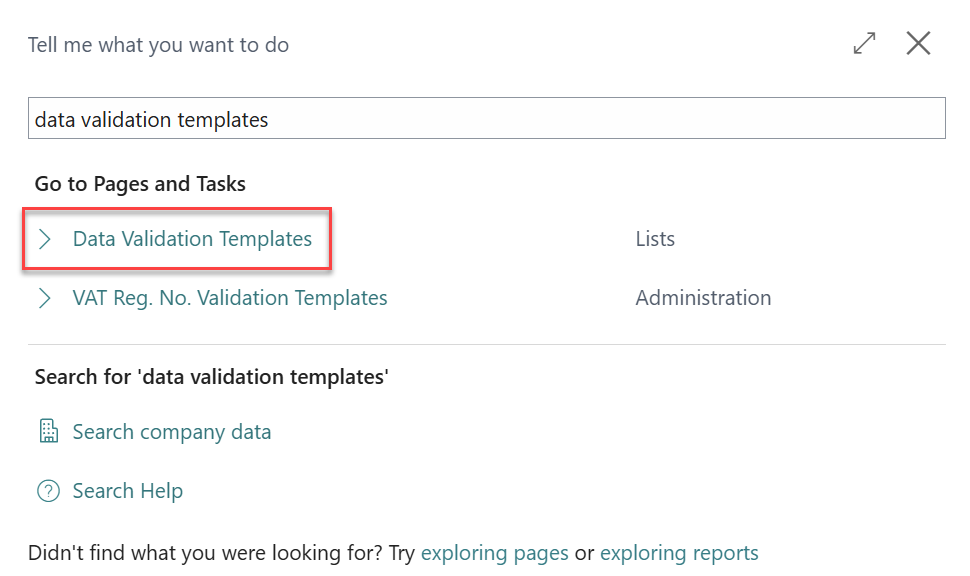Select Search company data
This screenshot has height=576, width=970.
click(171, 431)
